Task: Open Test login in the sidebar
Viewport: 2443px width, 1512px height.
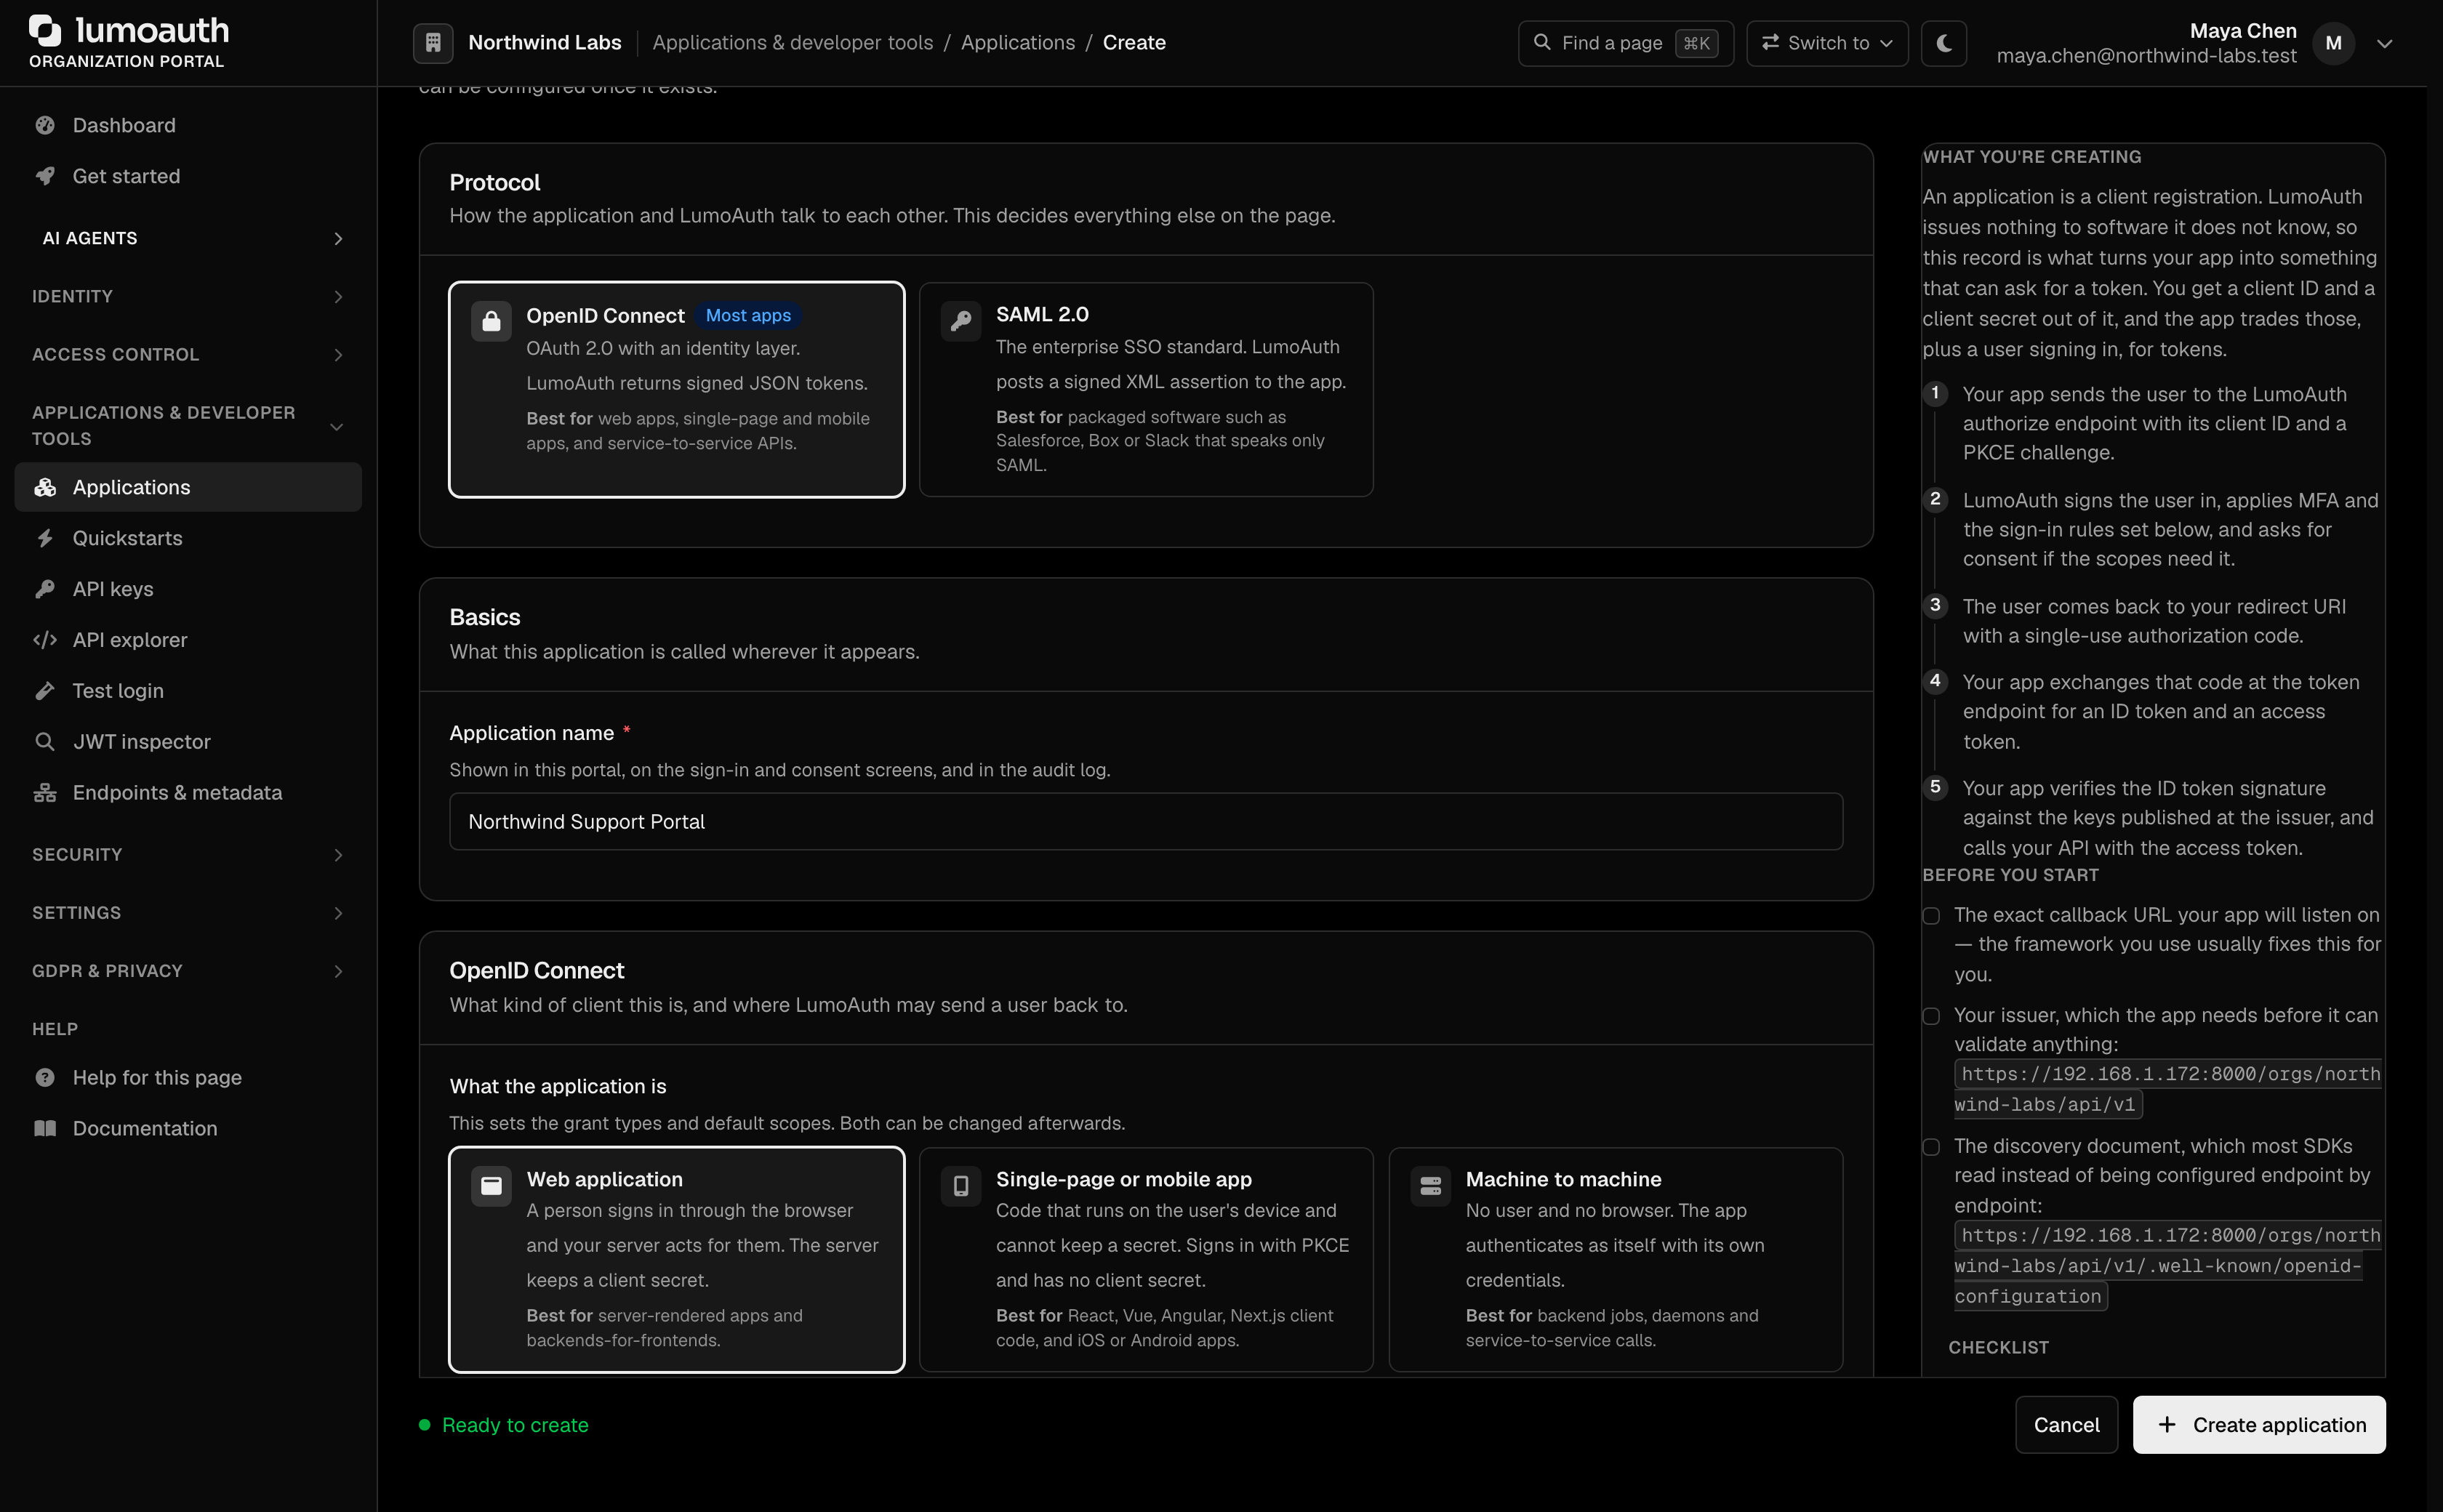Action: point(188,691)
